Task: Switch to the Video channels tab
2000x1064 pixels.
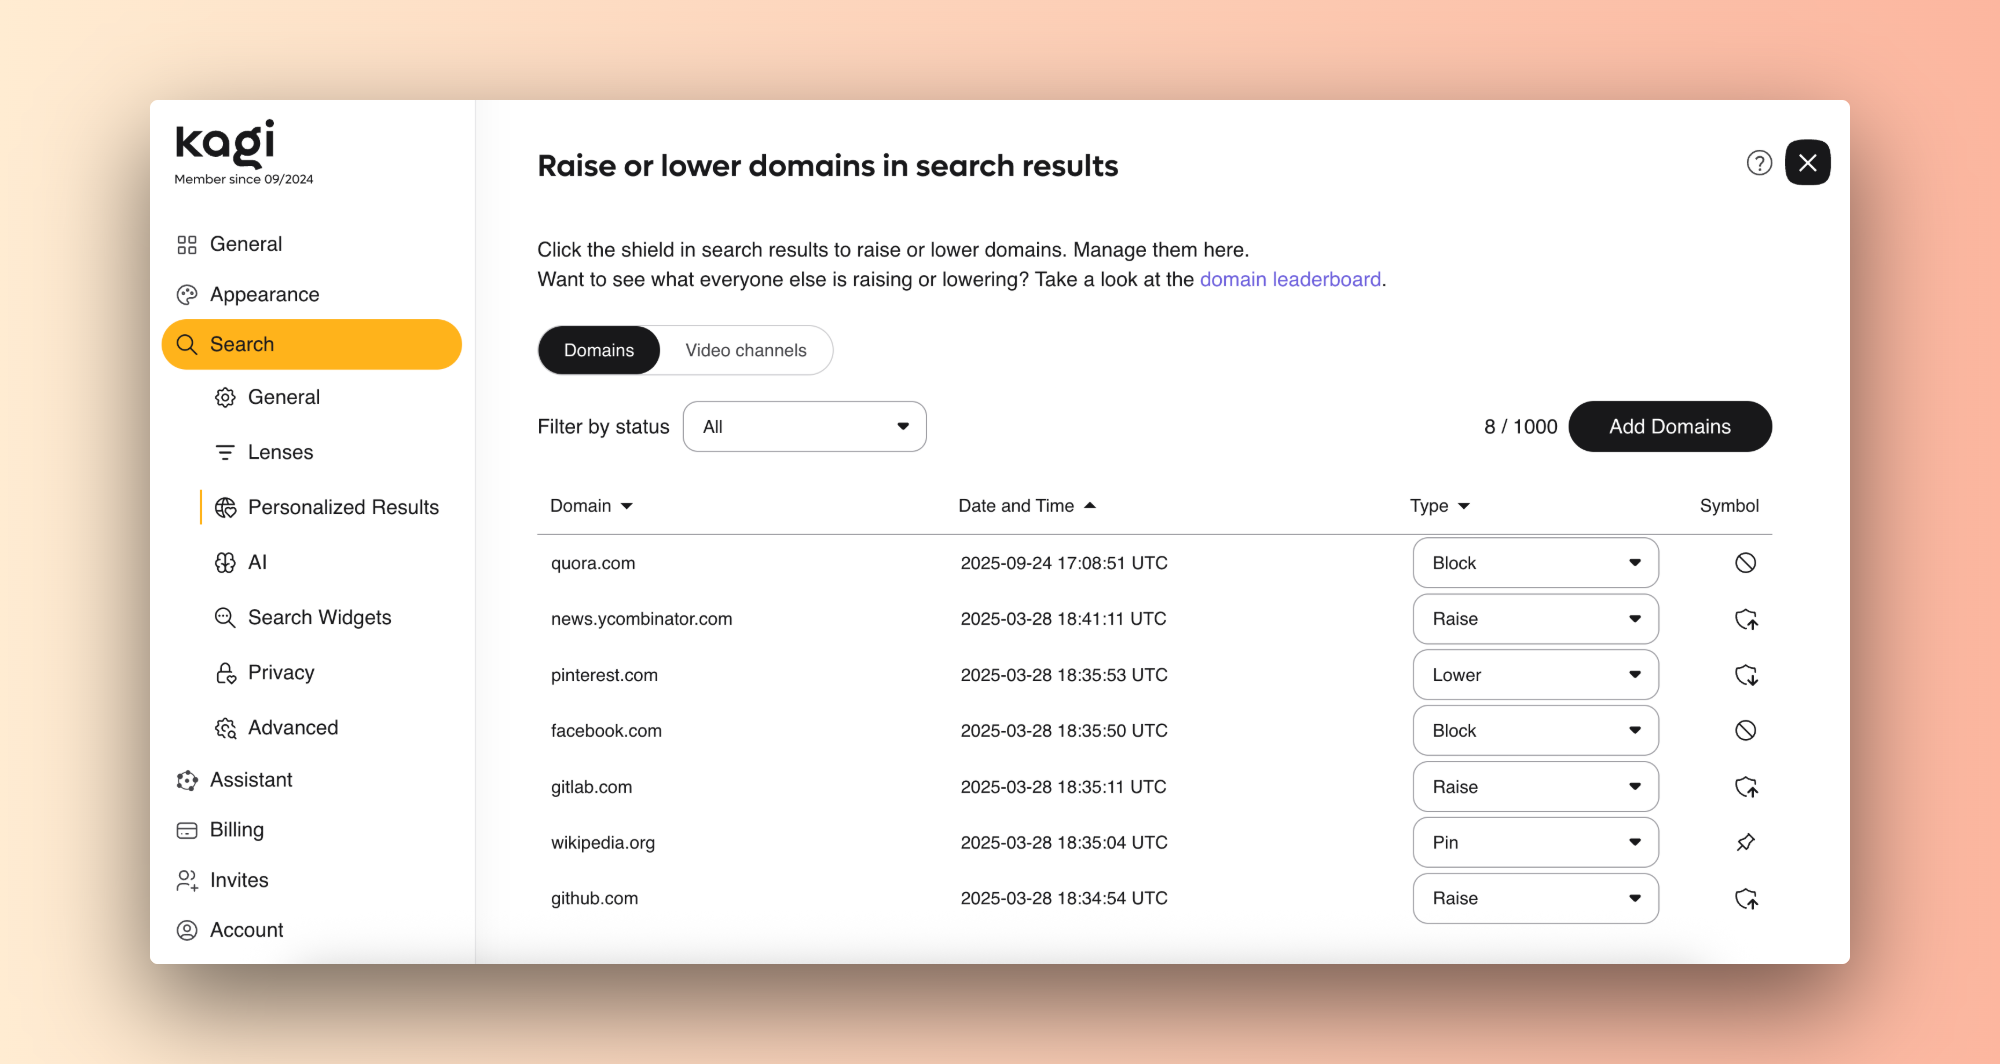Action: click(x=745, y=350)
